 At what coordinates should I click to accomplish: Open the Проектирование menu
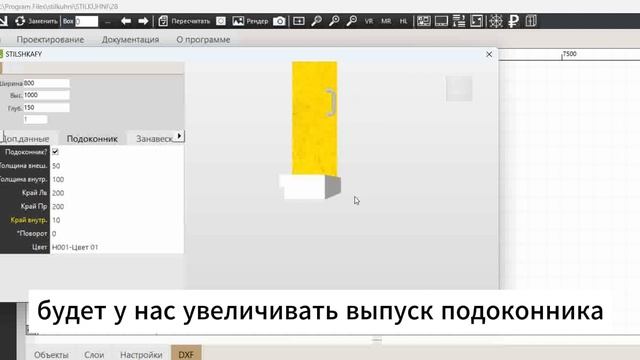(50, 40)
